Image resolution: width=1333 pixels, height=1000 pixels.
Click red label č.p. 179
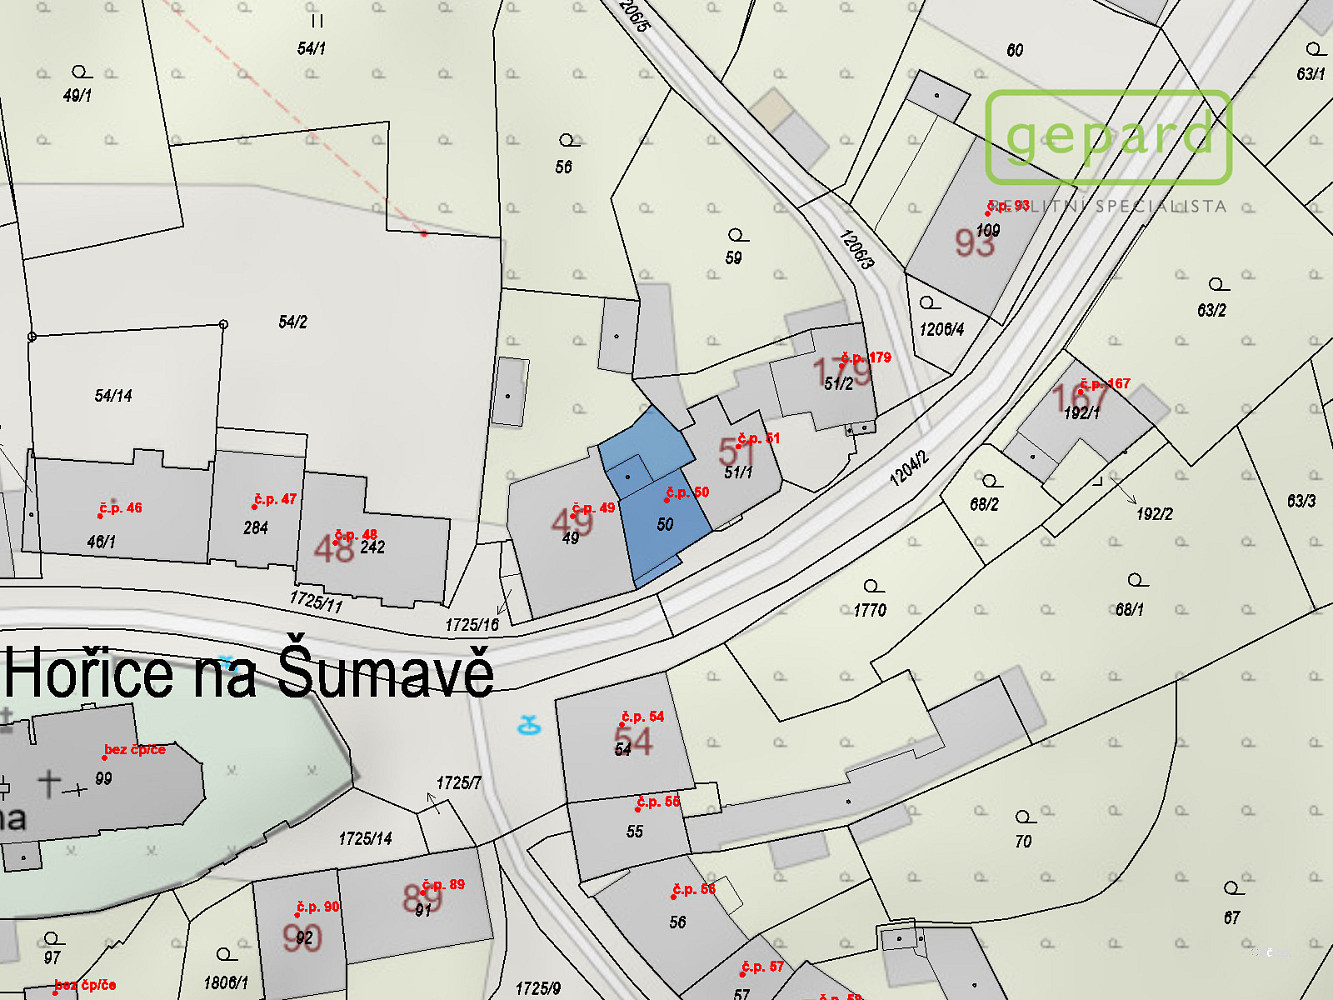tap(866, 357)
